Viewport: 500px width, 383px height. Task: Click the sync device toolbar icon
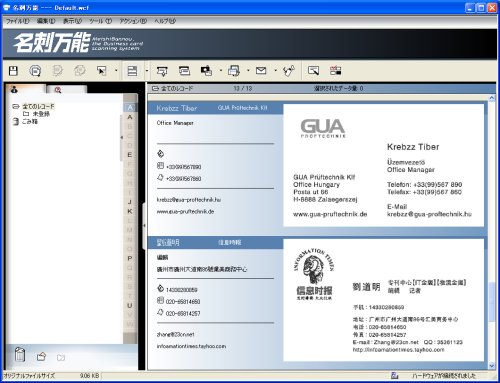[289, 71]
